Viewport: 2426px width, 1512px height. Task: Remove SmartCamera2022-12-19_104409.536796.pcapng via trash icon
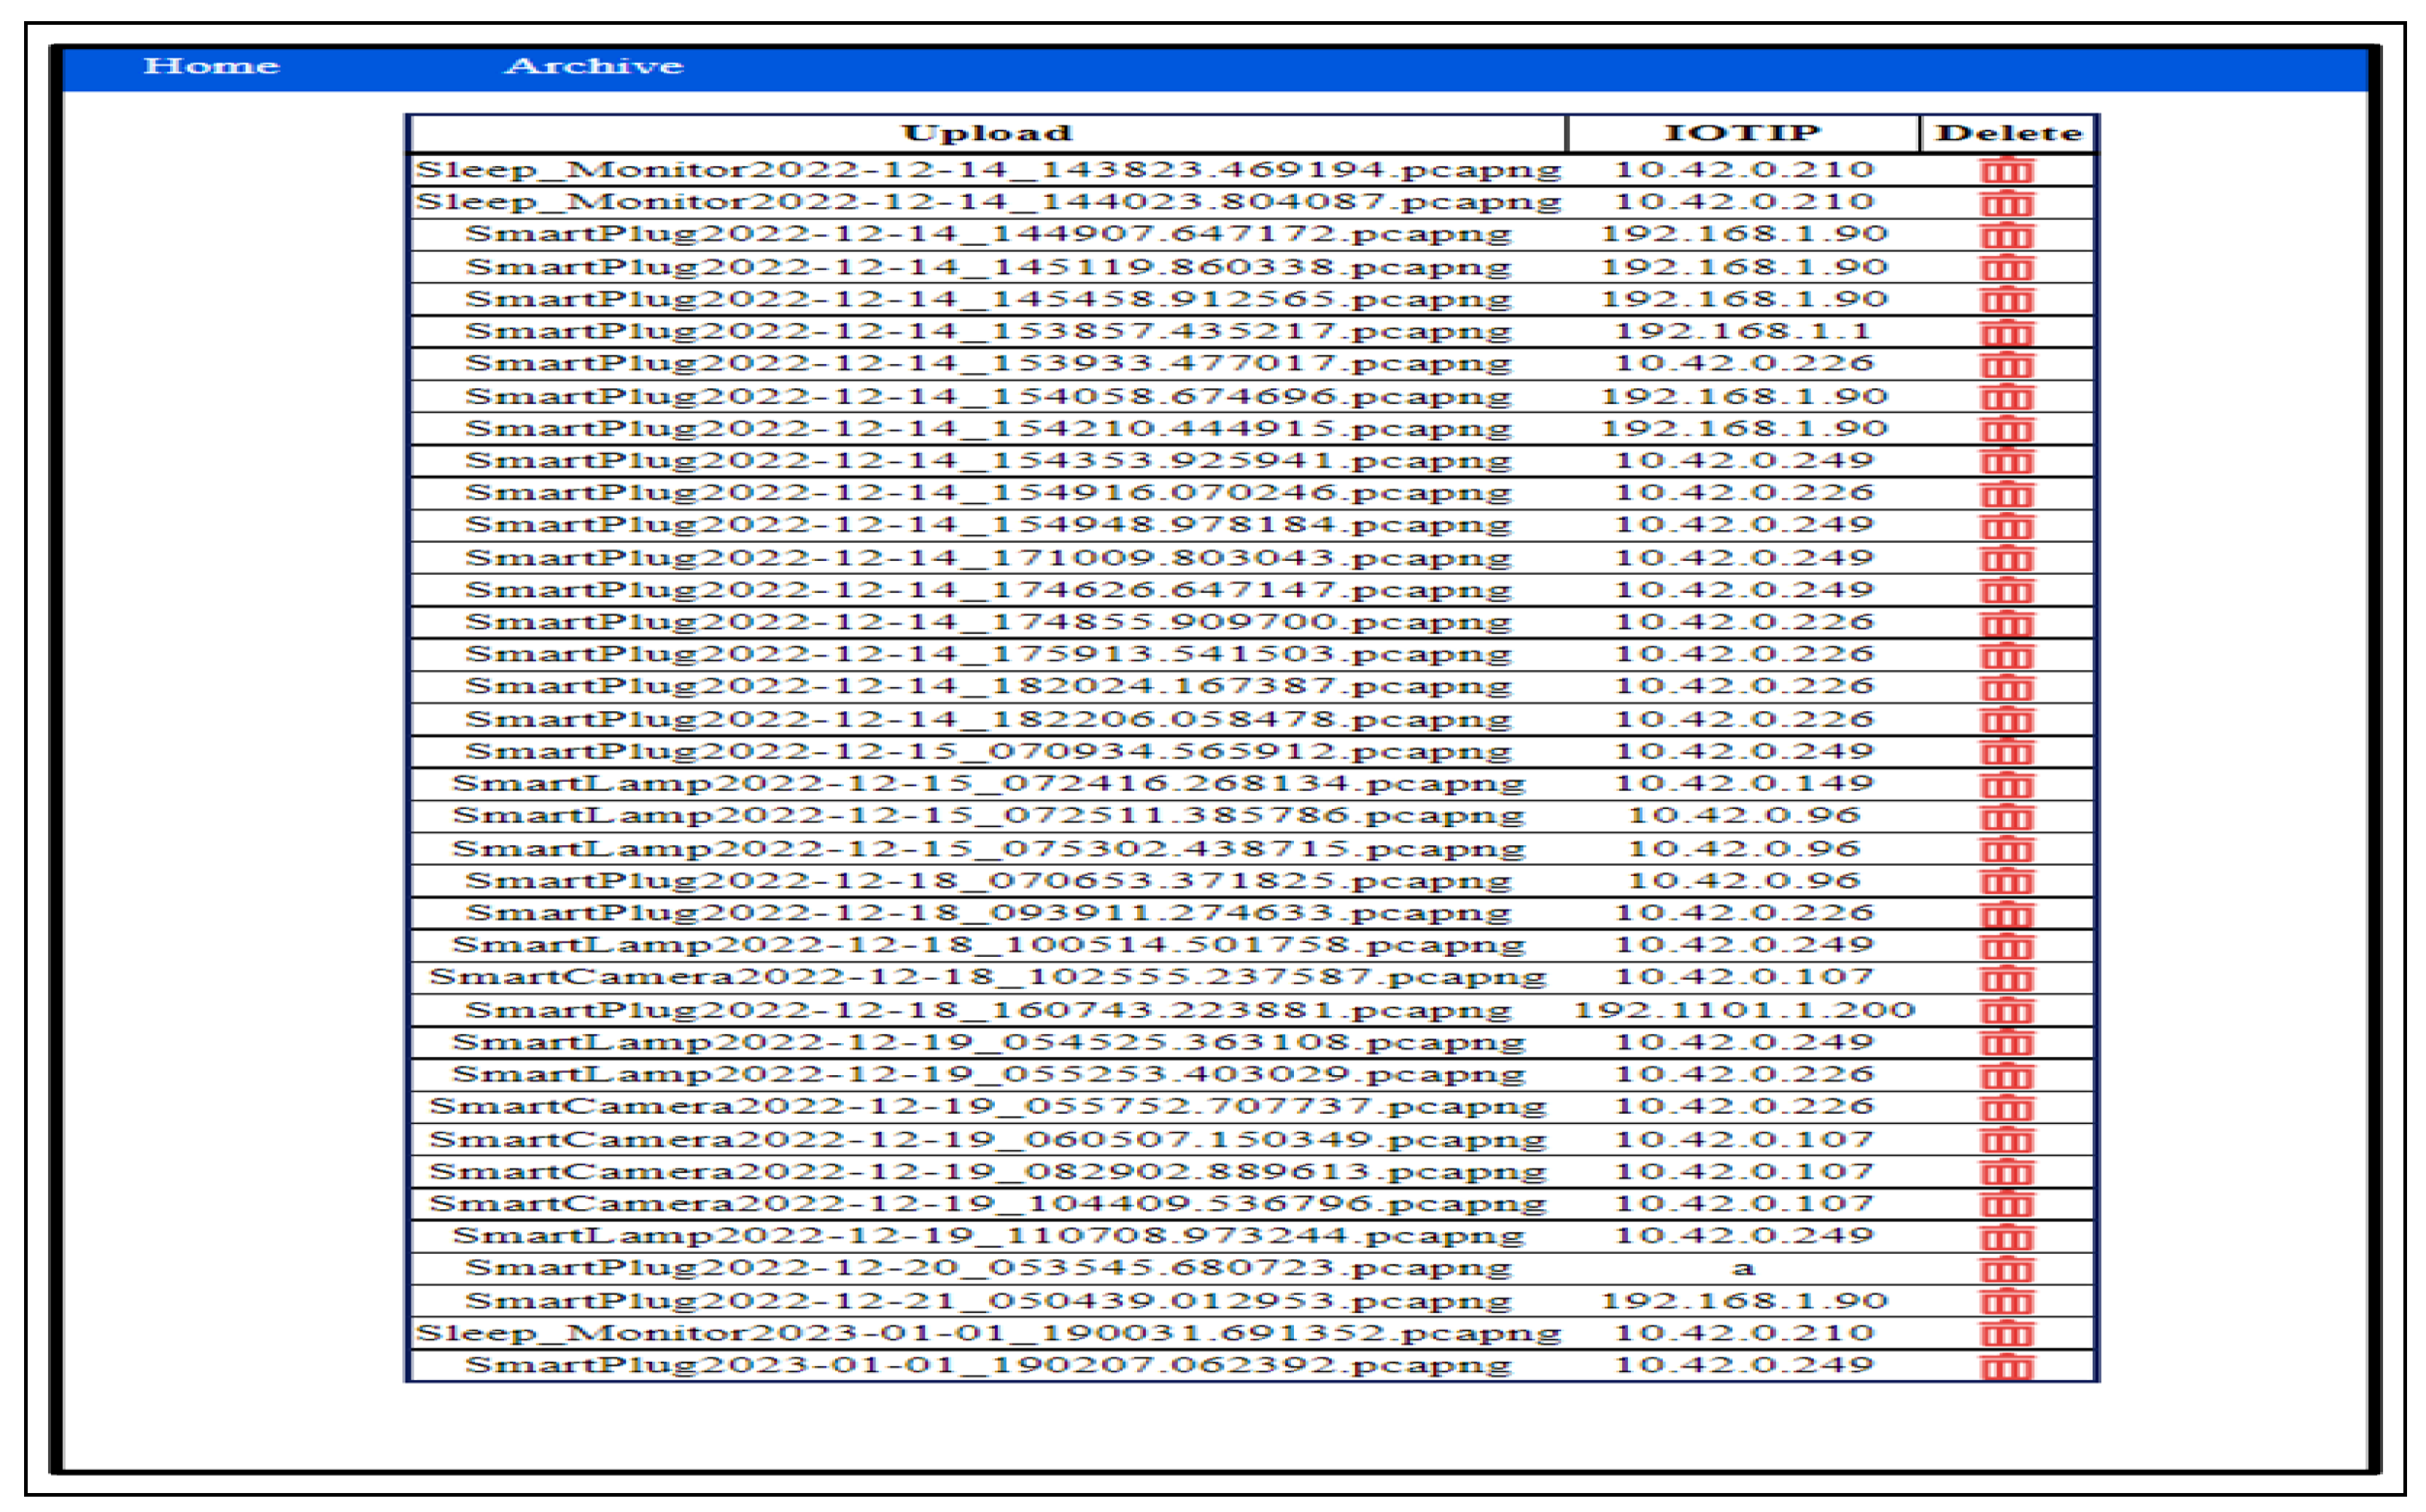tap(2006, 1205)
